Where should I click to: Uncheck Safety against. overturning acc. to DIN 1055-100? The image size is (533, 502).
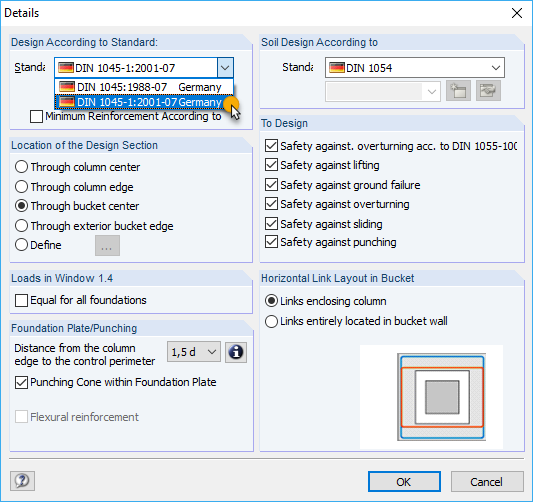click(x=271, y=145)
